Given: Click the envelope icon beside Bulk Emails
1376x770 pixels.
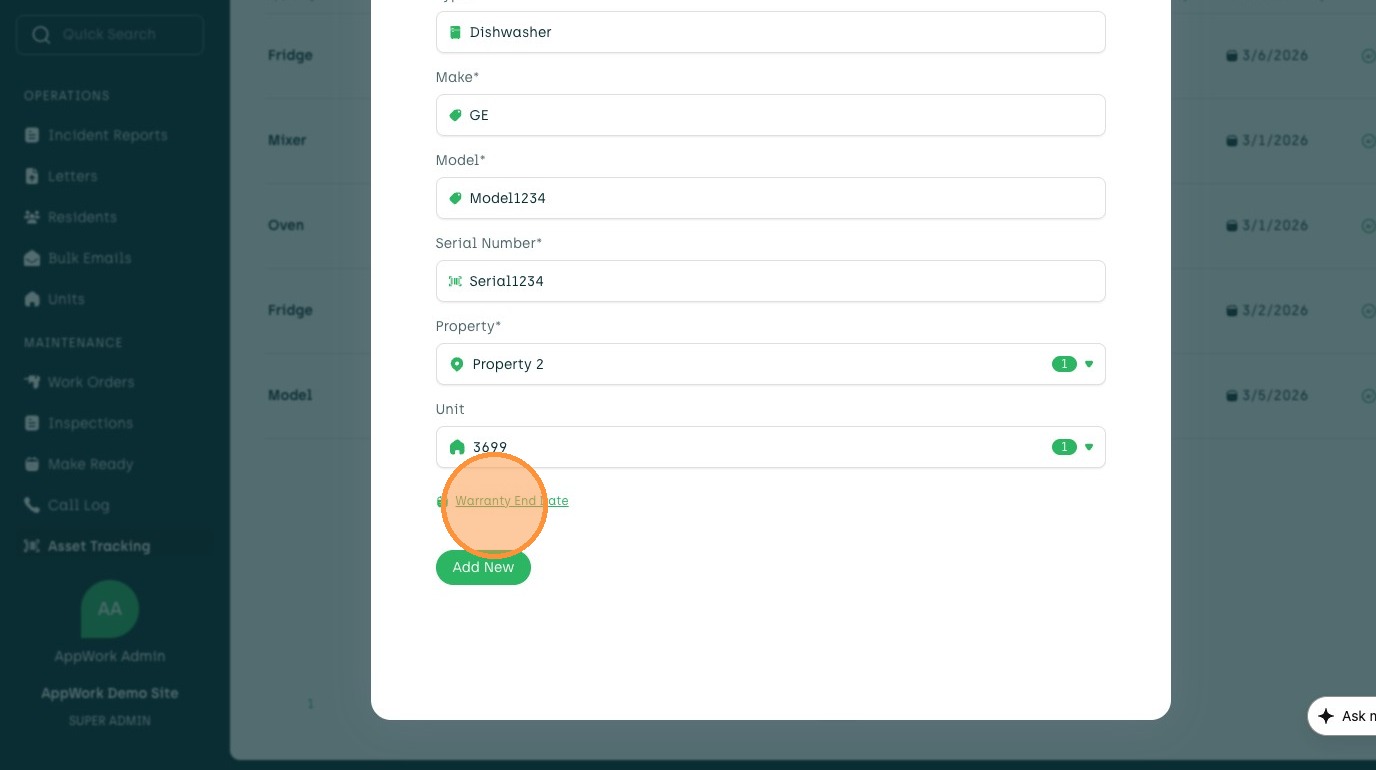Looking at the screenshot, I should coord(31,258).
